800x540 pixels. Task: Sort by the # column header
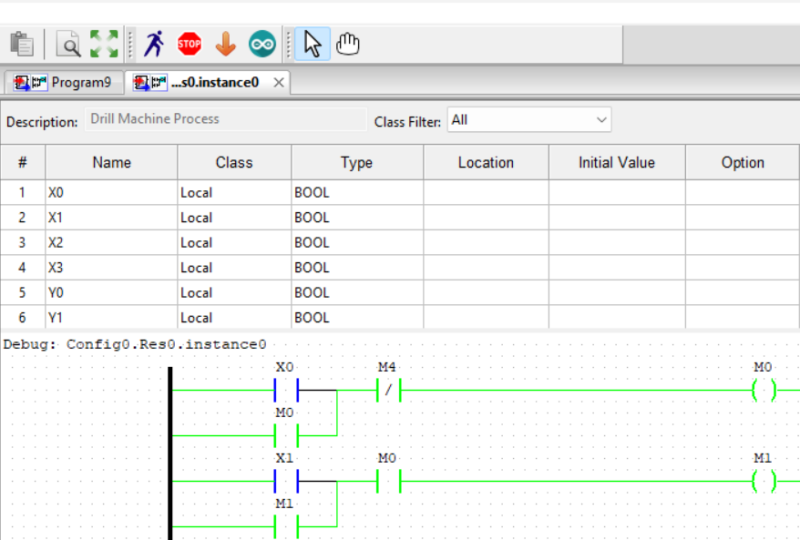(22, 162)
